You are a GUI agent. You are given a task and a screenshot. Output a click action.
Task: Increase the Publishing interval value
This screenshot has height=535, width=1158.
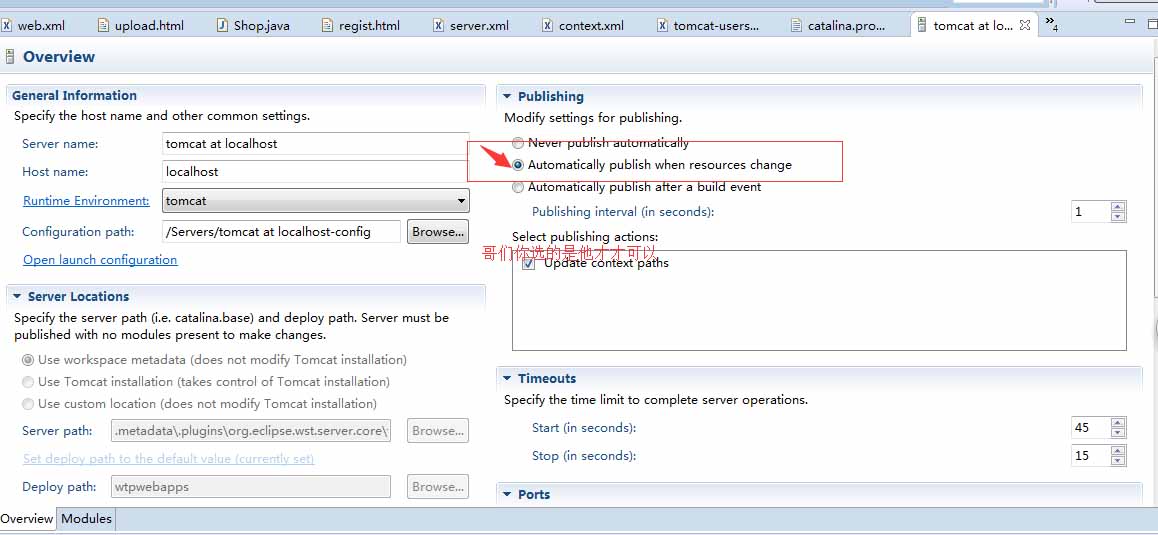point(1118,207)
